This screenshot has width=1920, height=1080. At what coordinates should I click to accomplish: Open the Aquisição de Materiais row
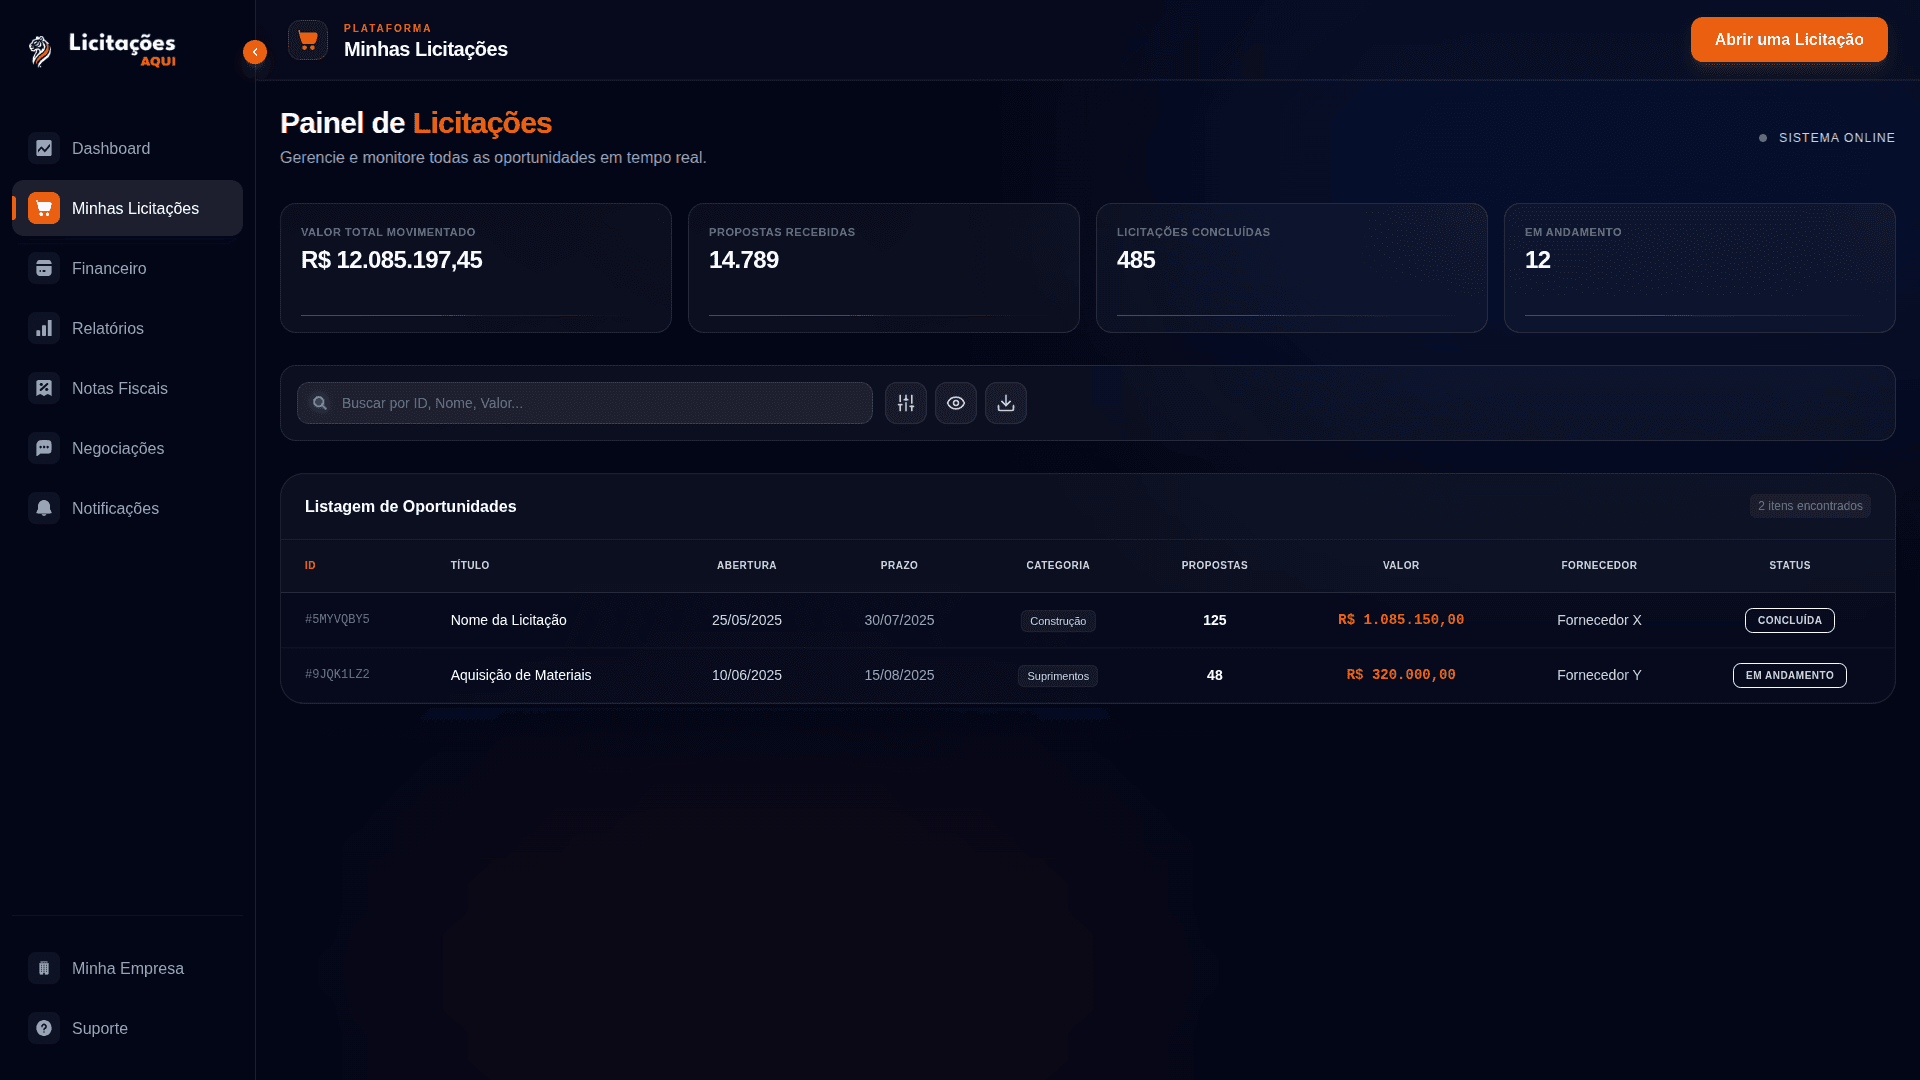click(520, 676)
